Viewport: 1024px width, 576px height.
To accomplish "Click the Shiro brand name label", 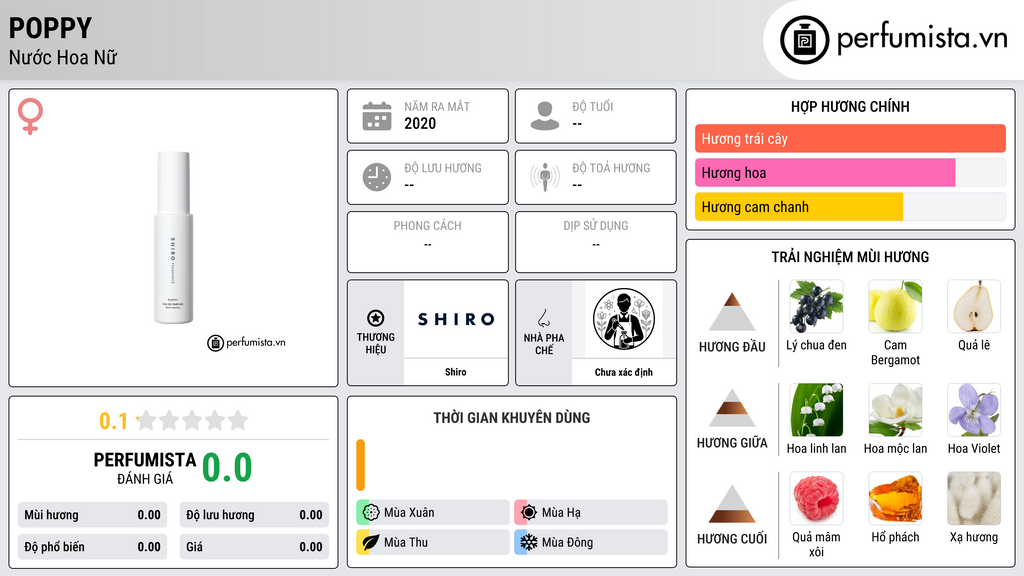I will click(456, 372).
